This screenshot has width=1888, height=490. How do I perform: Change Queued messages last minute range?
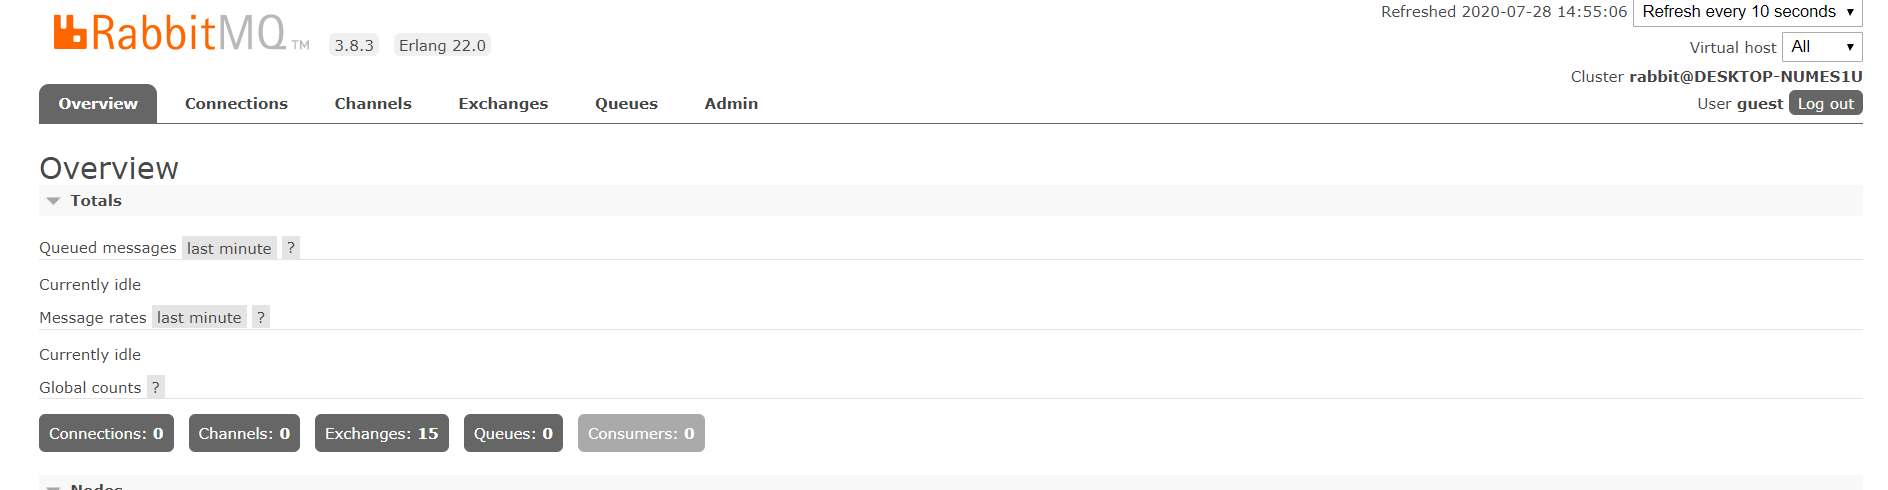[x=229, y=249]
